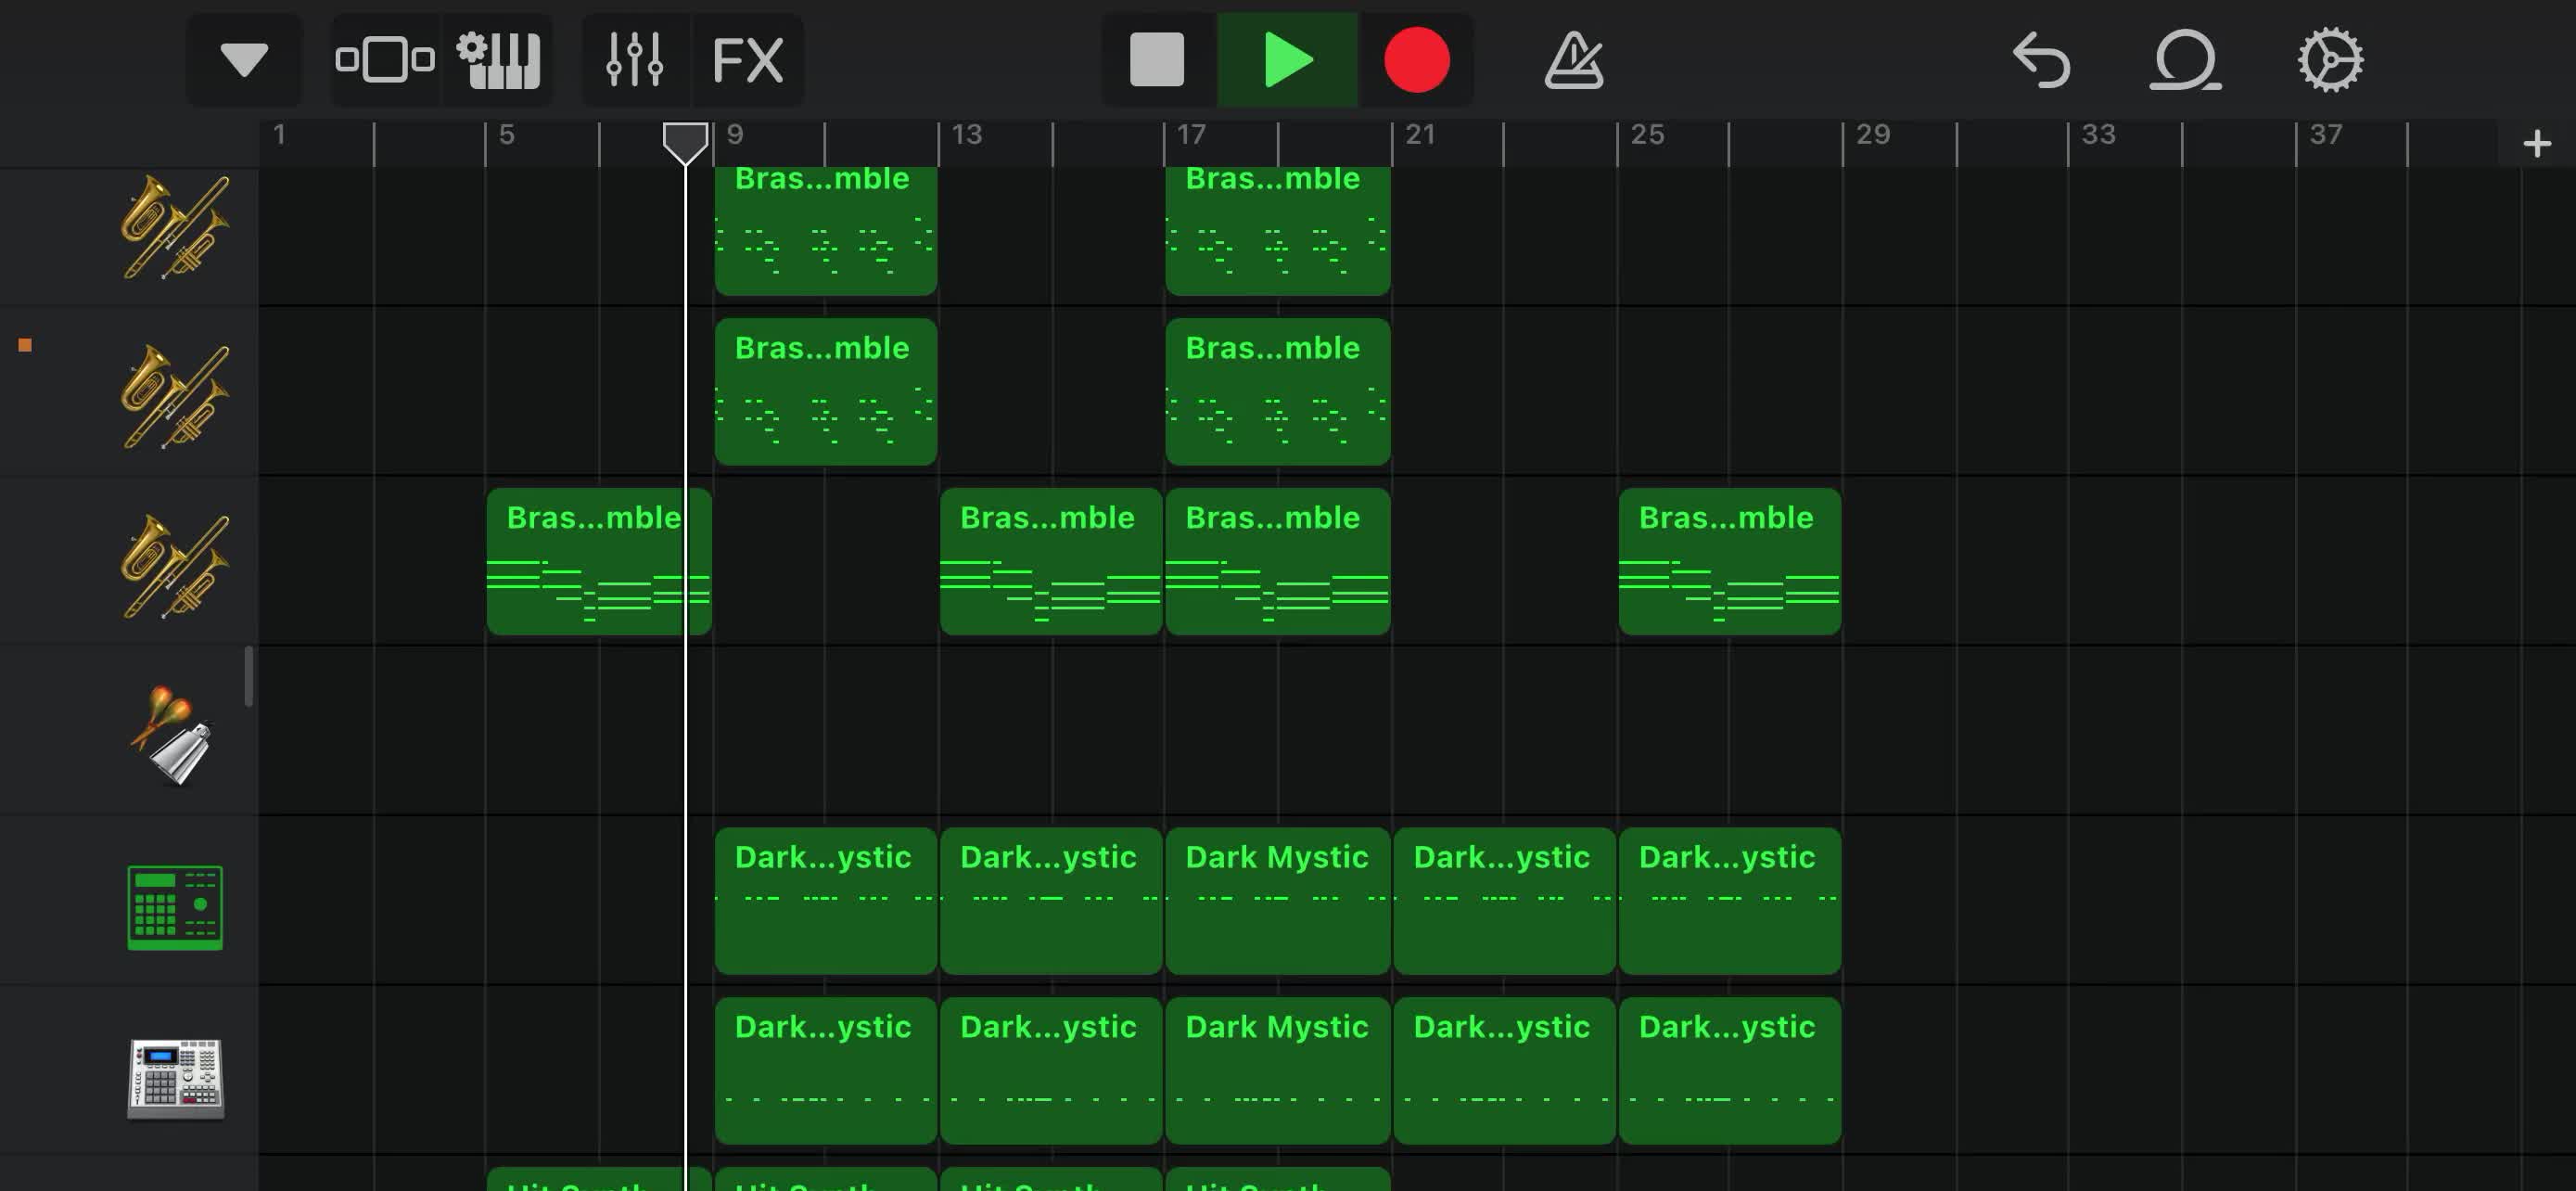Add a song section with the plus button

tap(2536, 144)
